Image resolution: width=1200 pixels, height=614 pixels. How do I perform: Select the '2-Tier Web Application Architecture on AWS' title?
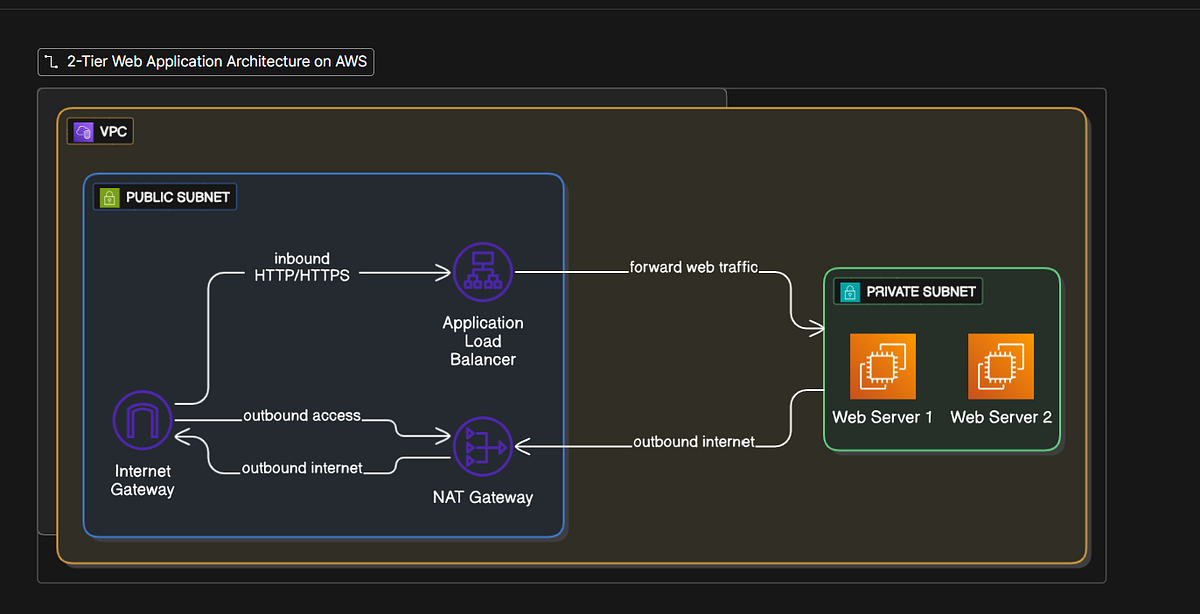(x=217, y=62)
